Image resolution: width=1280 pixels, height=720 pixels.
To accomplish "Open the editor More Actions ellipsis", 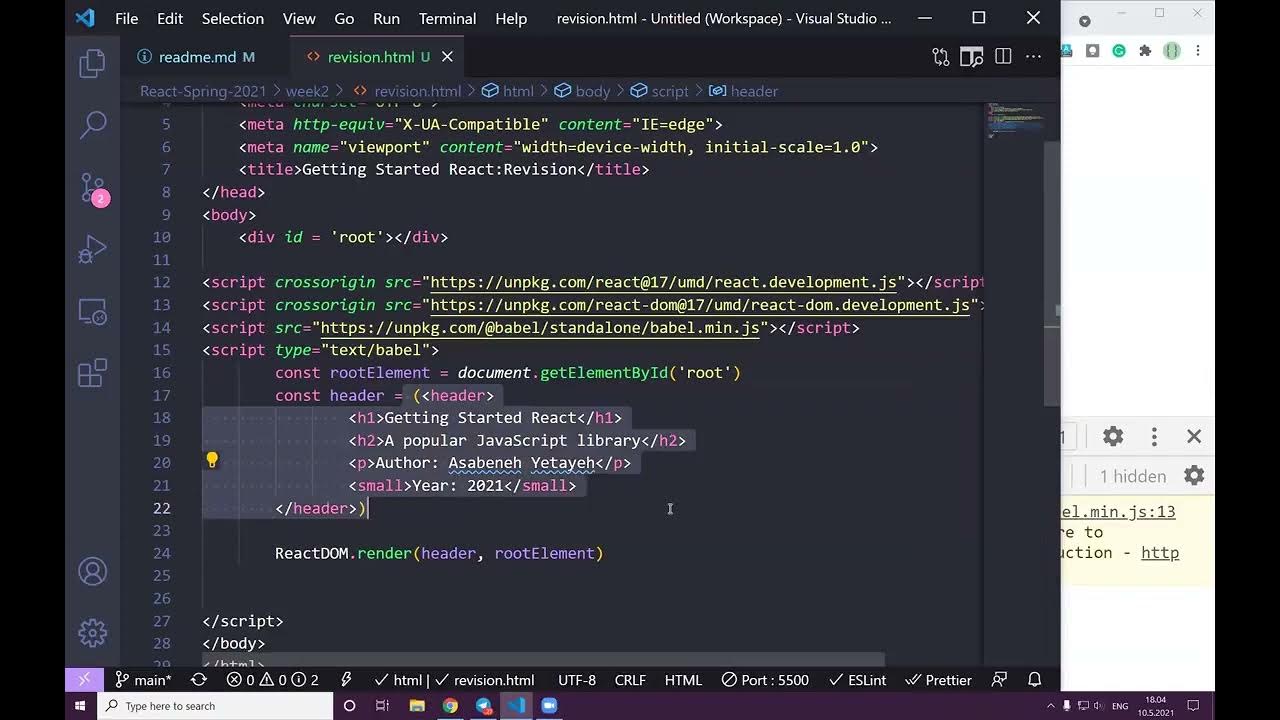I will pyautogui.click(x=1034, y=57).
